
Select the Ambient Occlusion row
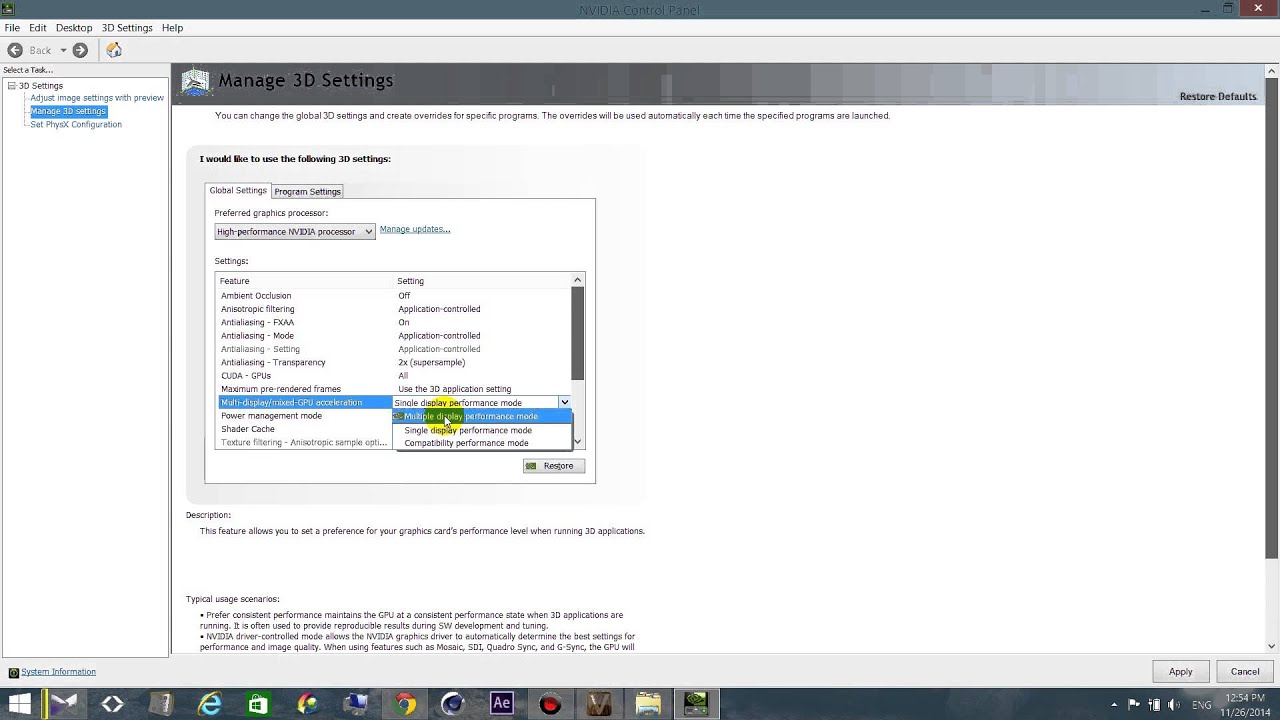pyautogui.click(x=394, y=295)
